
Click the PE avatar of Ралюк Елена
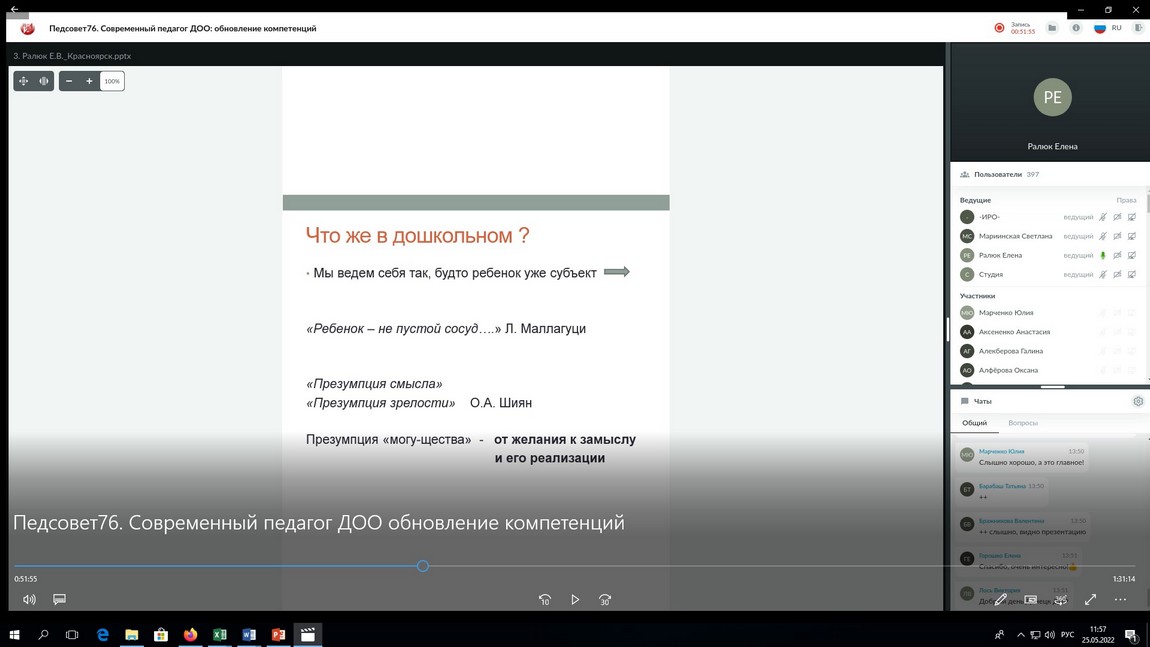point(1052,97)
